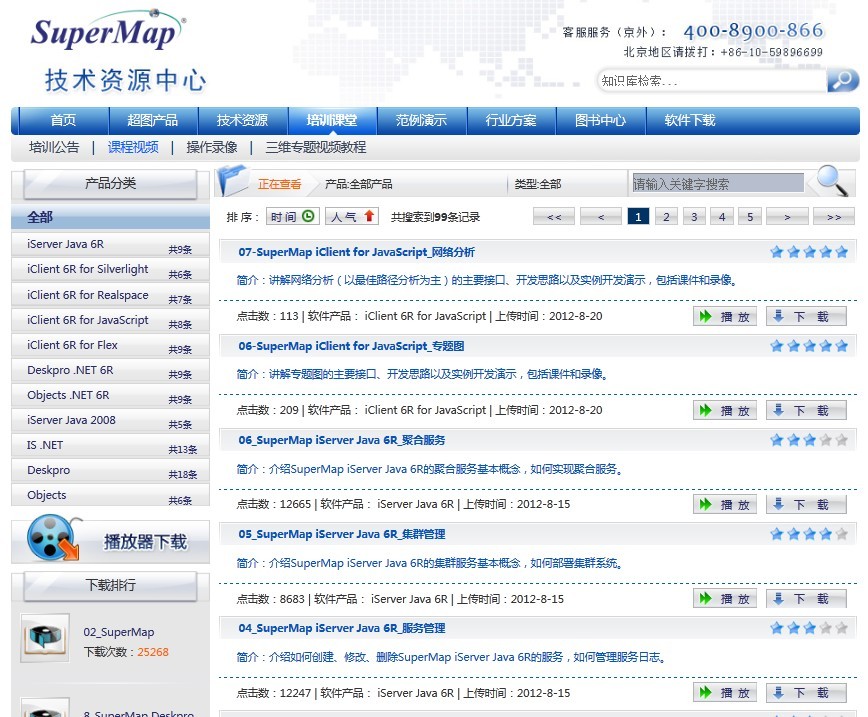
Task: Jump to the first page (<<)
Action: pyautogui.click(x=554, y=216)
